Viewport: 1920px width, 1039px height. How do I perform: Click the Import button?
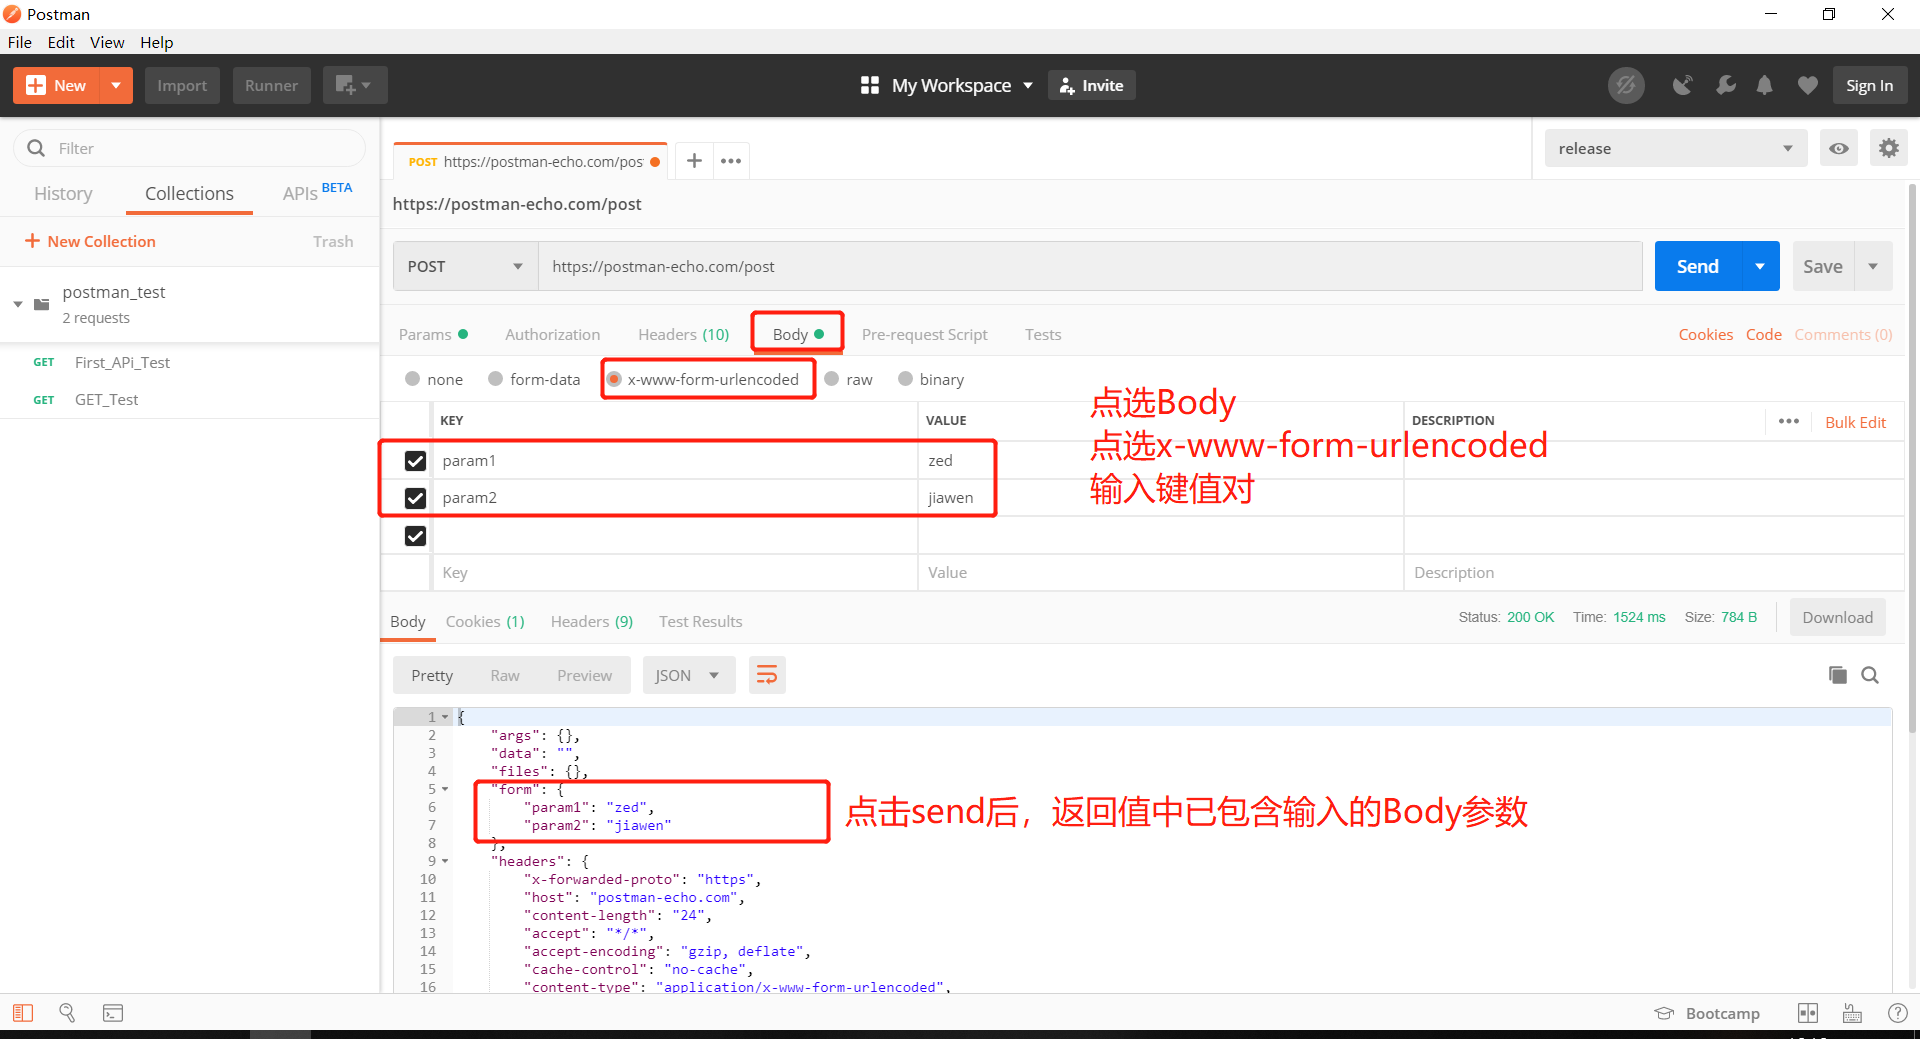coord(182,85)
